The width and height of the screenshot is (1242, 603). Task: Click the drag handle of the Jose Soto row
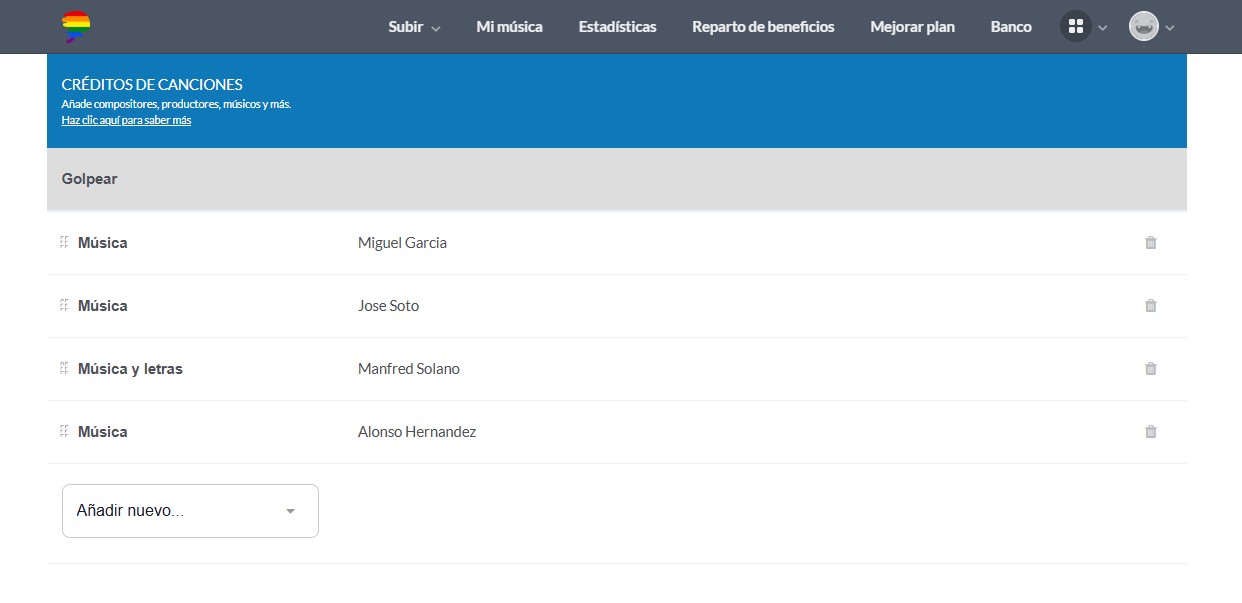tap(64, 305)
